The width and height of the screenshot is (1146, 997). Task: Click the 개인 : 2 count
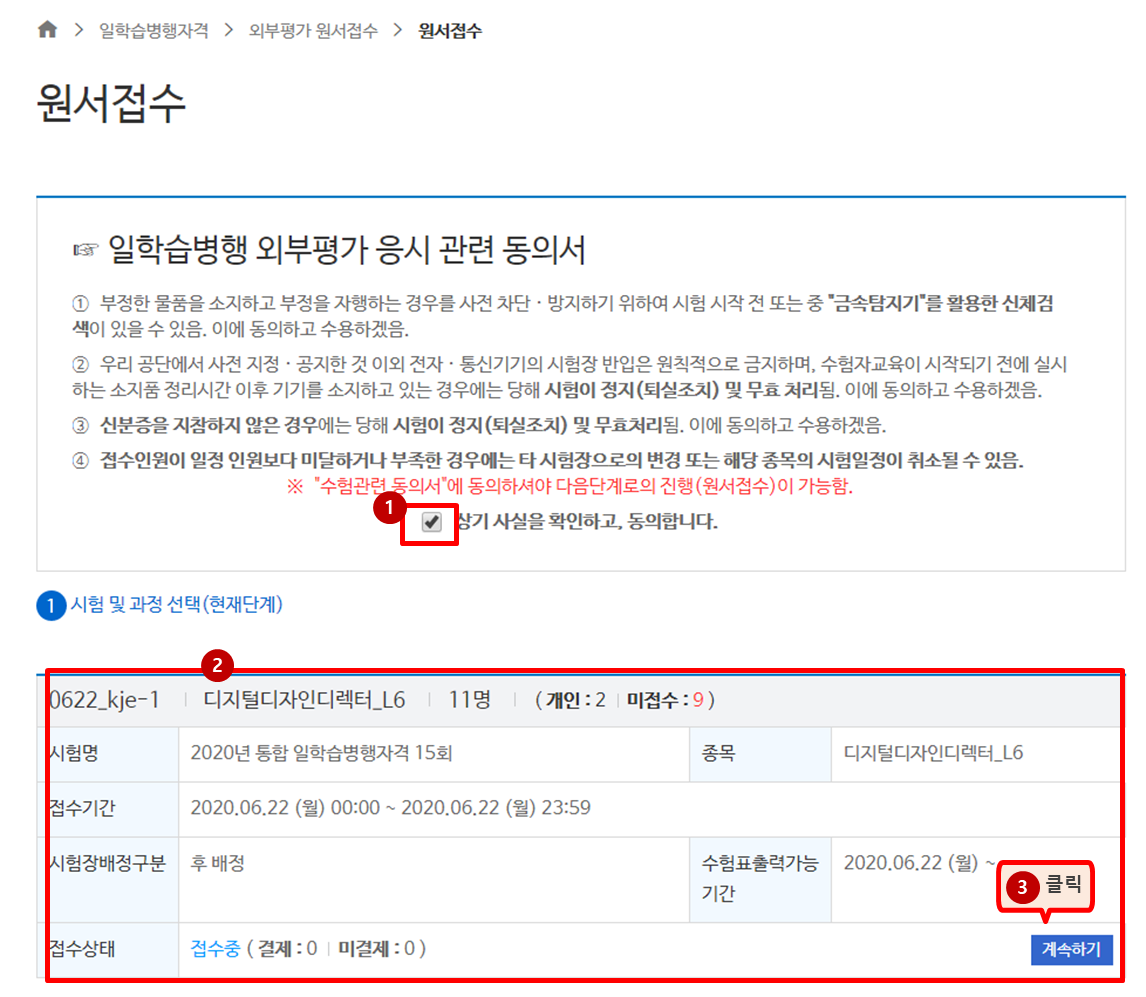click(575, 700)
